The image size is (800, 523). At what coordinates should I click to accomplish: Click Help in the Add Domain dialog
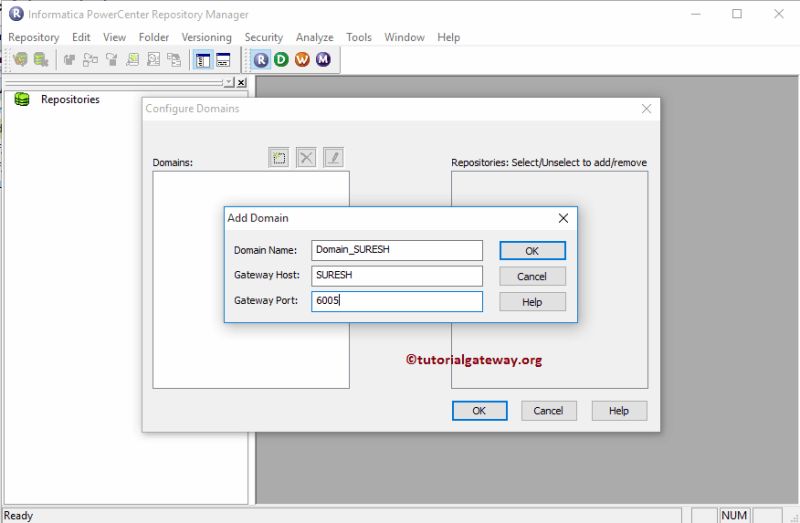coord(532,302)
